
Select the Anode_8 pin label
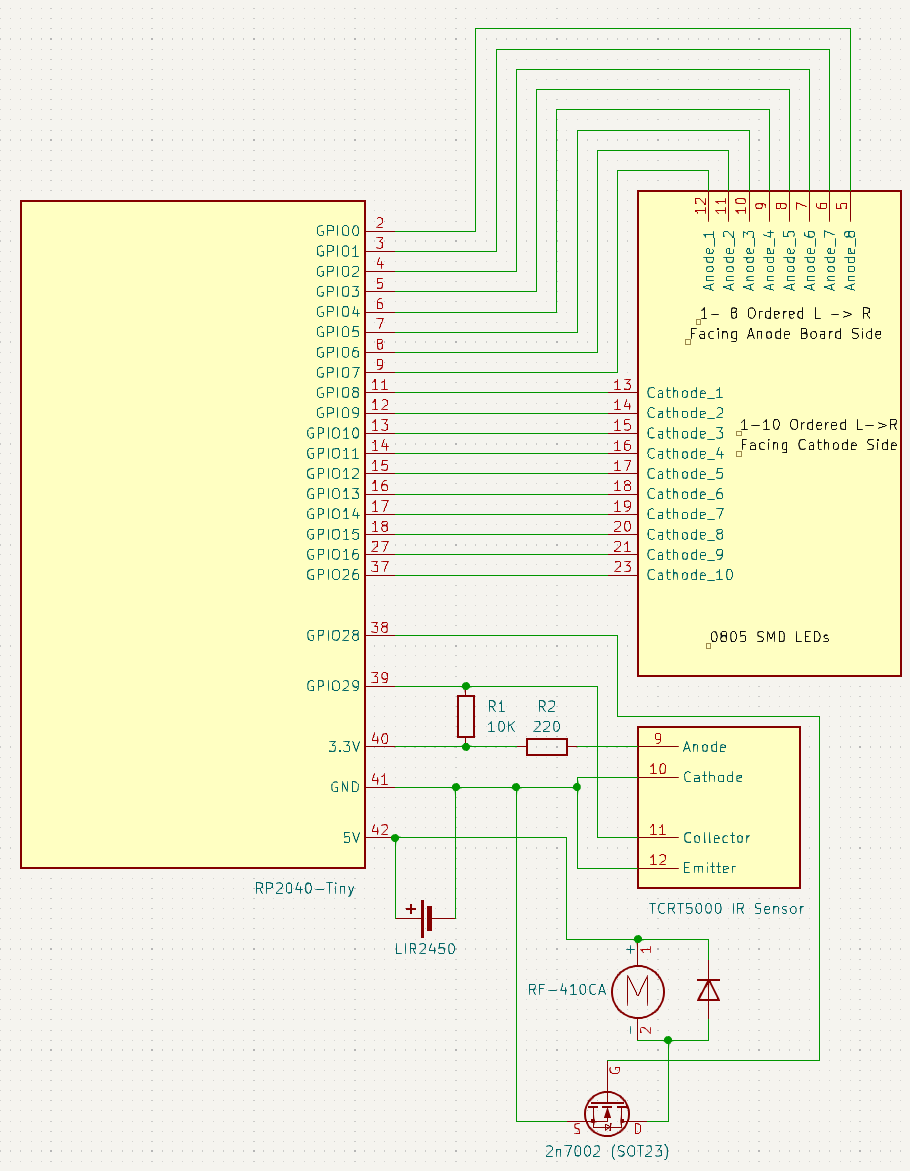click(x=850, y=260)
